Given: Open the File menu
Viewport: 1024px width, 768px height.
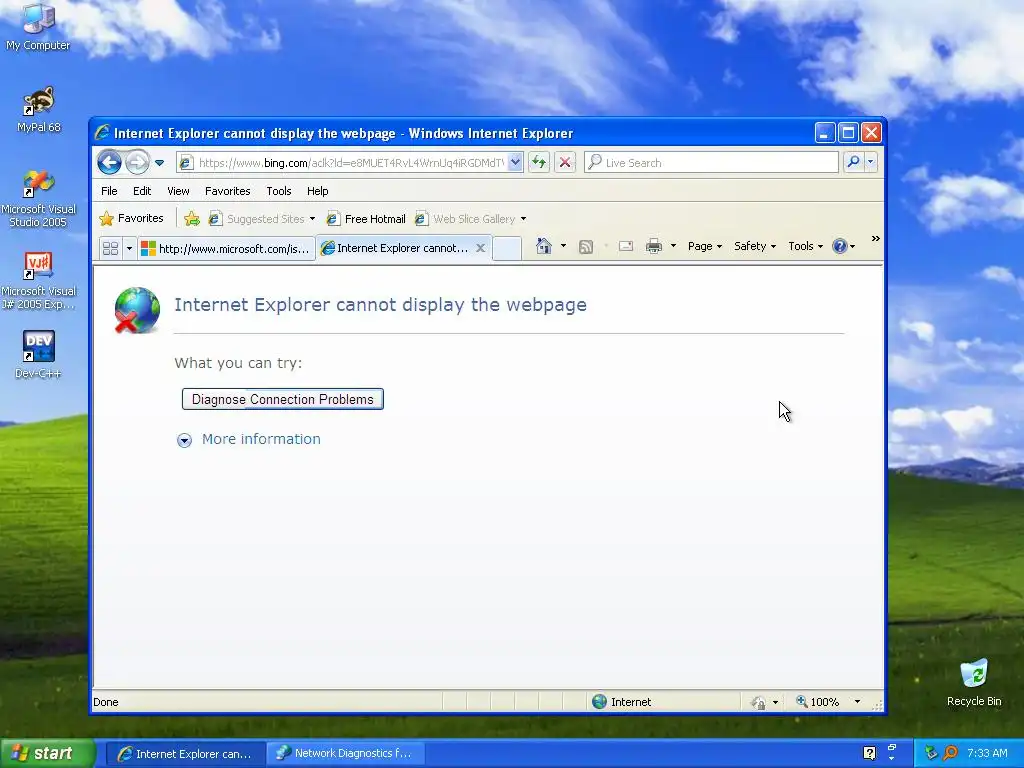Looking at the screenshot, I should [x=109, y=191].
